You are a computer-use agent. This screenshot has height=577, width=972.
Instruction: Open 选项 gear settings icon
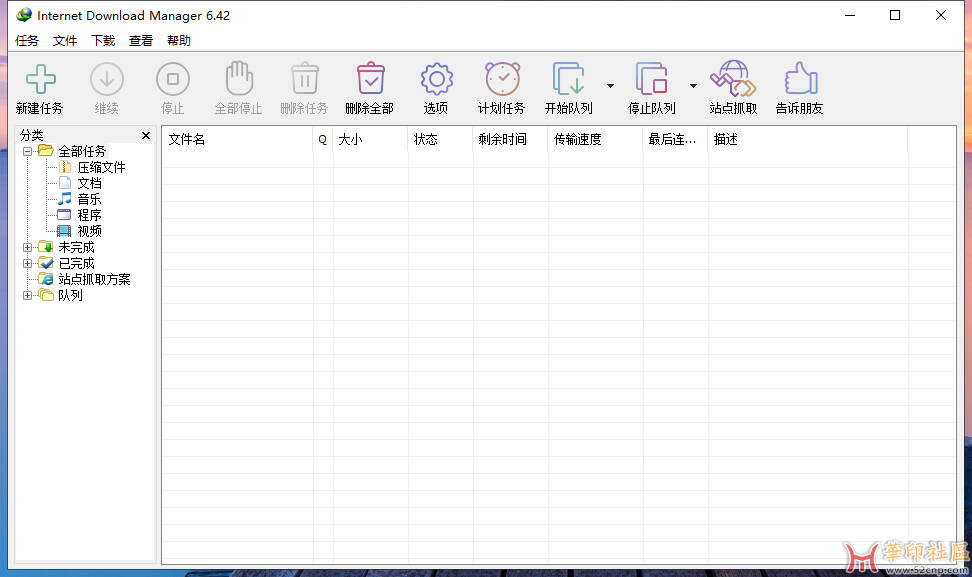coord(436,79)
